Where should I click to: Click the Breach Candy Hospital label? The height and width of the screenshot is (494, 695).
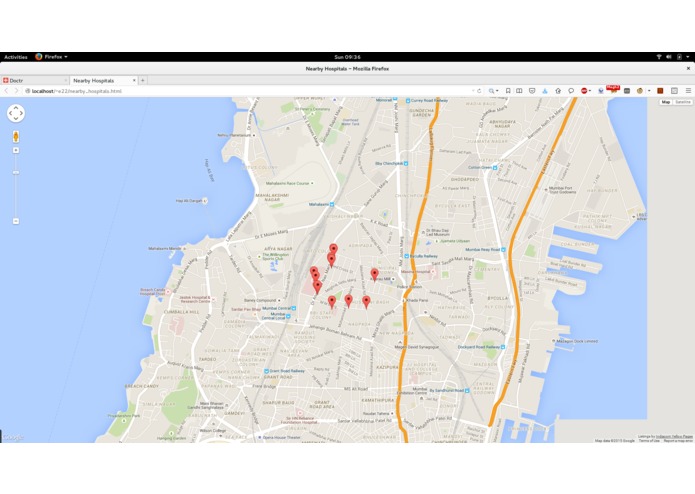pyautogui.click(x=152, y=292)
